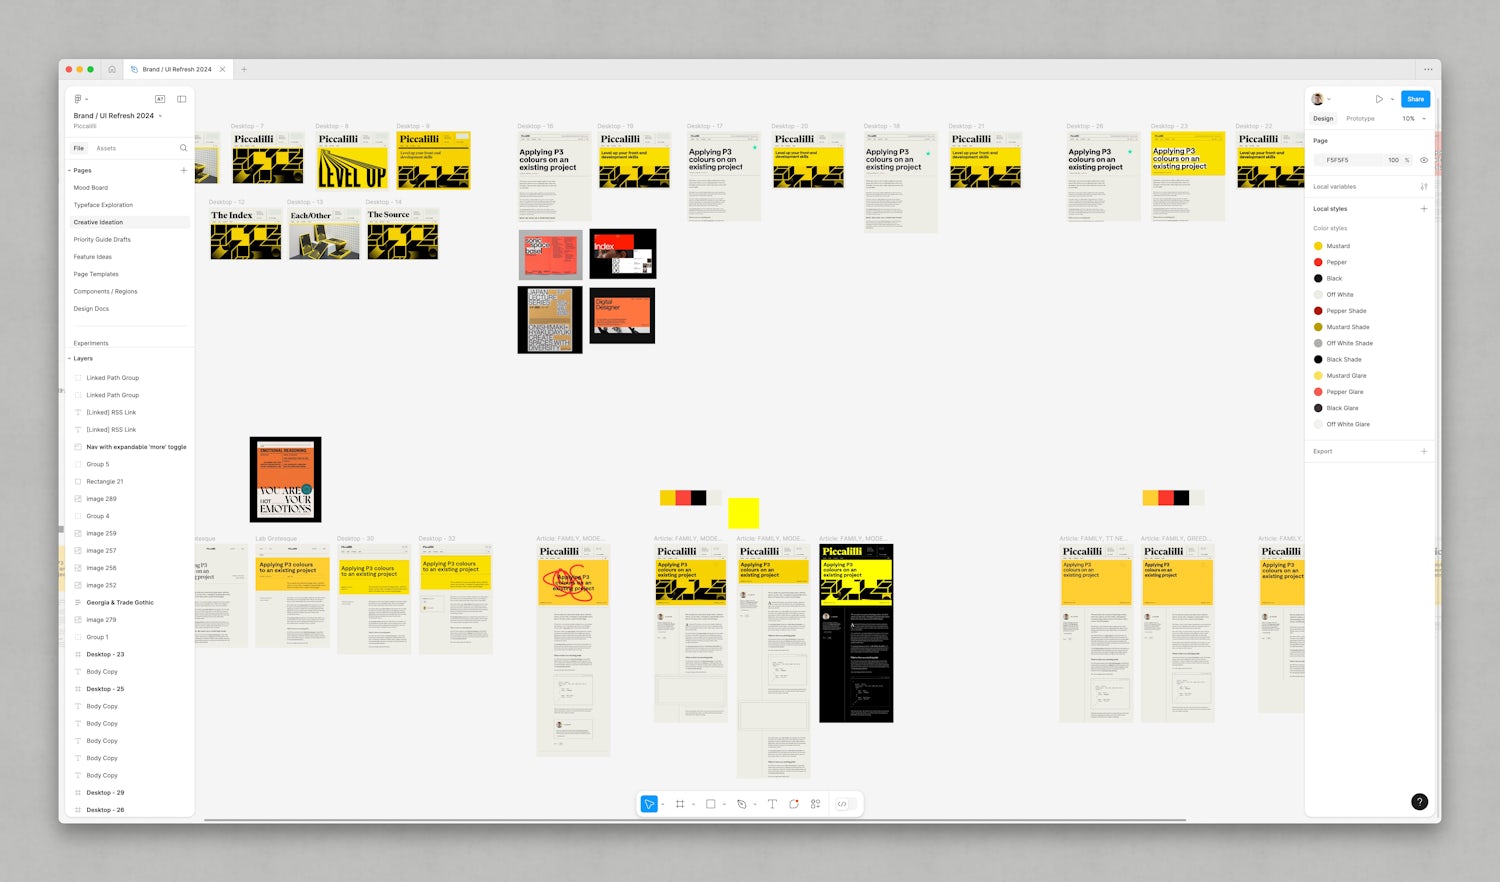Image resolution: width=1500 pixels, height=882 pixels.
Task: Select the Frame tool in the toolbar
Action: [680, 804]
